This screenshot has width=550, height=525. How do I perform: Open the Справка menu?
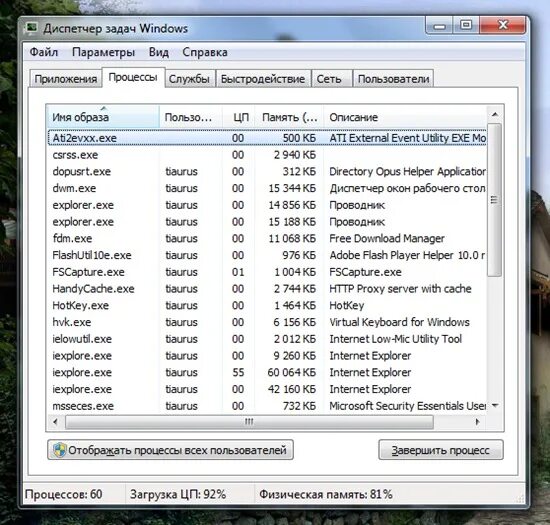pyautogui.click(x=205, y=52)
